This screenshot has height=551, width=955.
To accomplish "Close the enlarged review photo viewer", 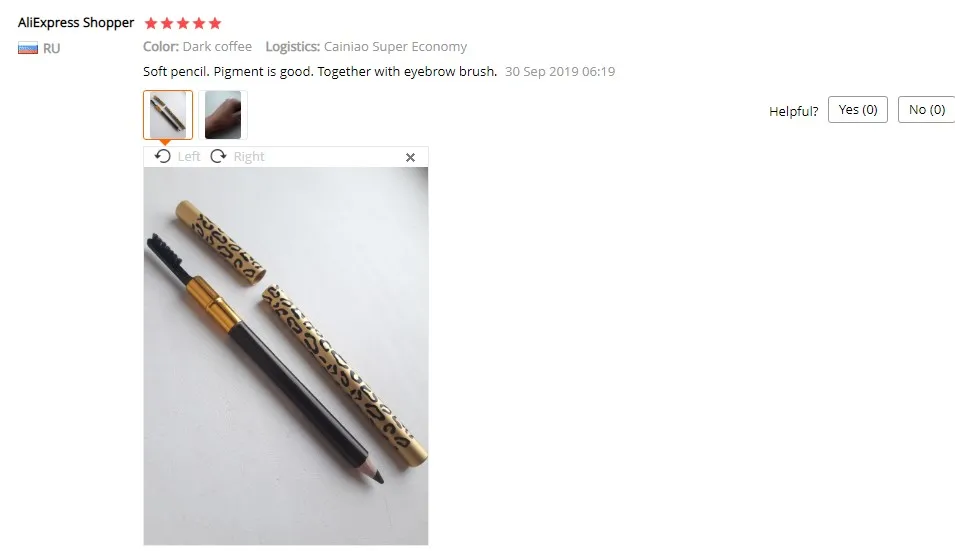I will [x=411, y=158].
